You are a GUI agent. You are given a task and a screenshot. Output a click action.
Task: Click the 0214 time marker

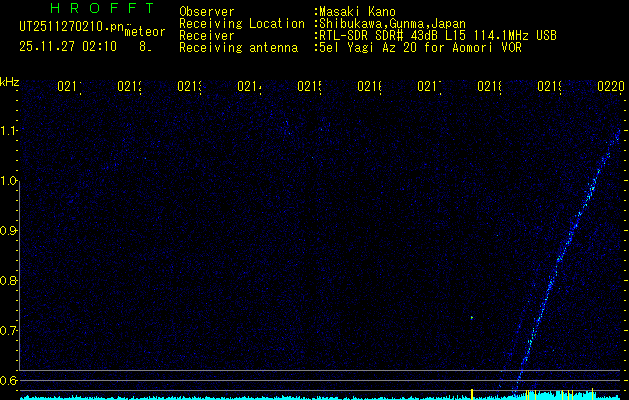250,86
